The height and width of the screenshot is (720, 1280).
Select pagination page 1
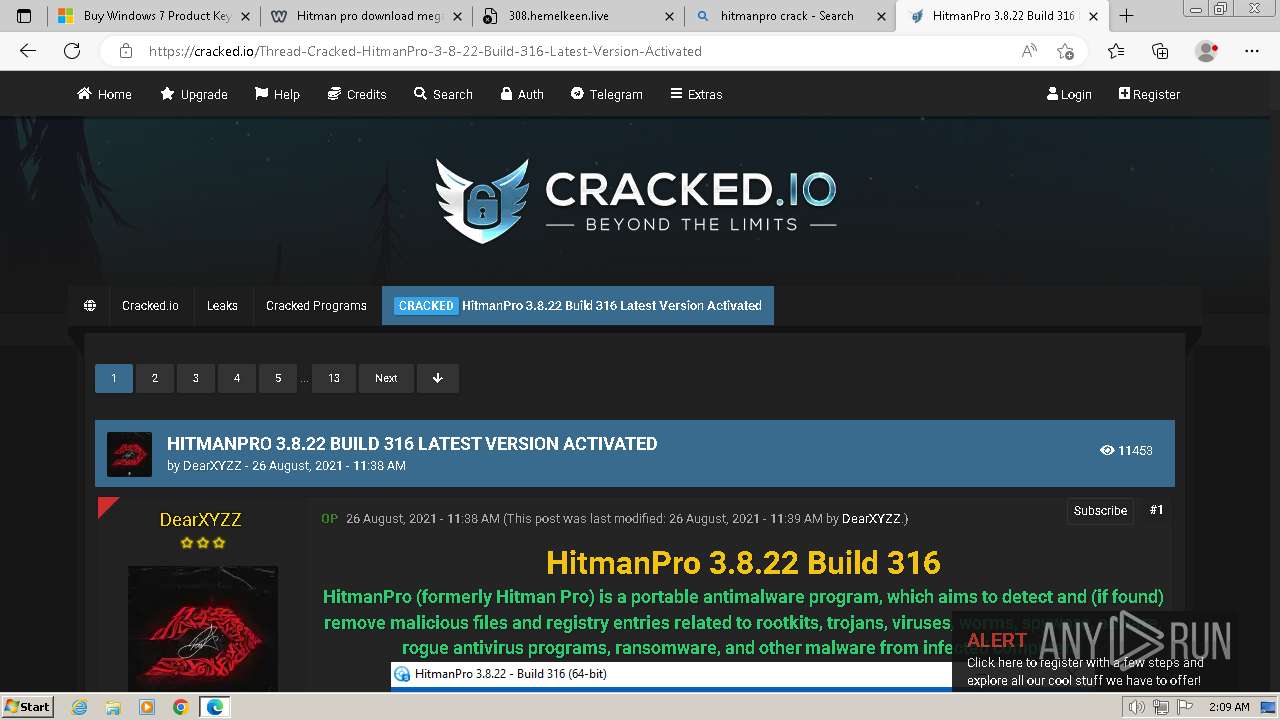(x=114, y=378)
